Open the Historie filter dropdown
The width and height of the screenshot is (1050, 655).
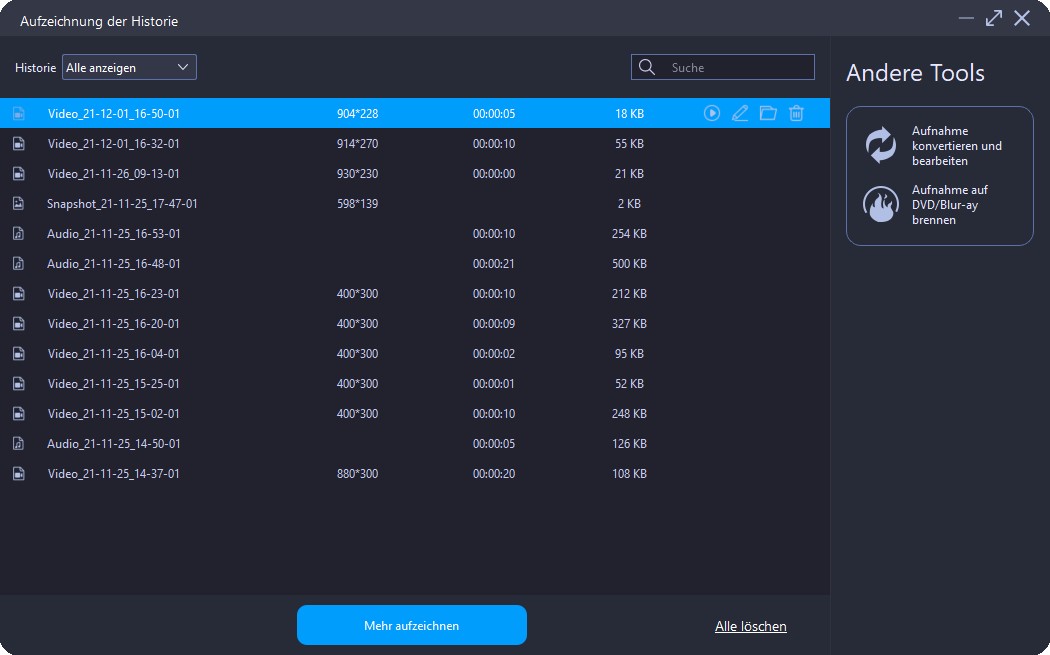(x=129, y=68)
